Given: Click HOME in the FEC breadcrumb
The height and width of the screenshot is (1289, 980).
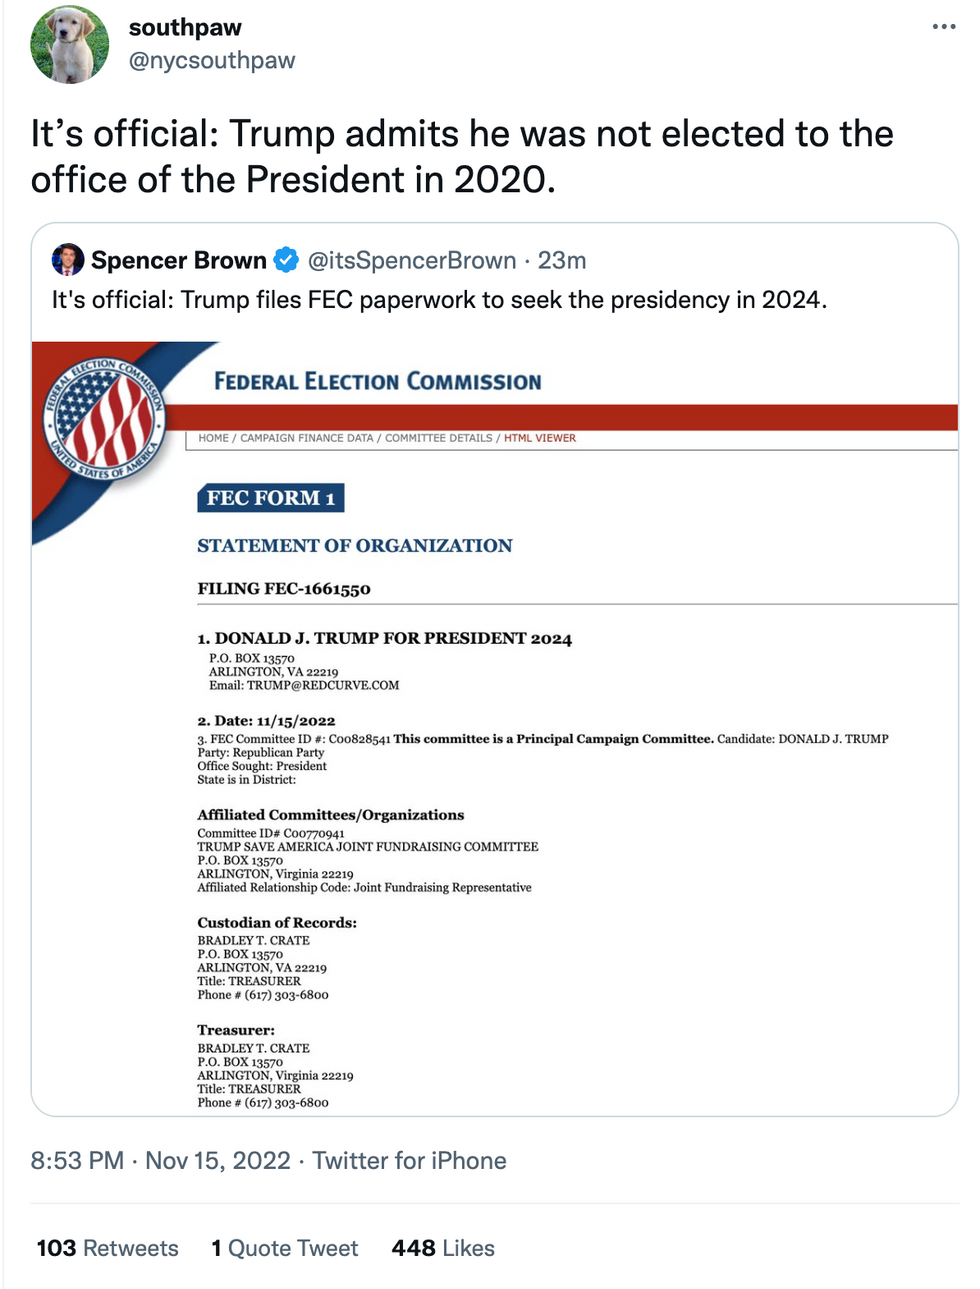Looking at the screenshot, I should pos(213,438).
